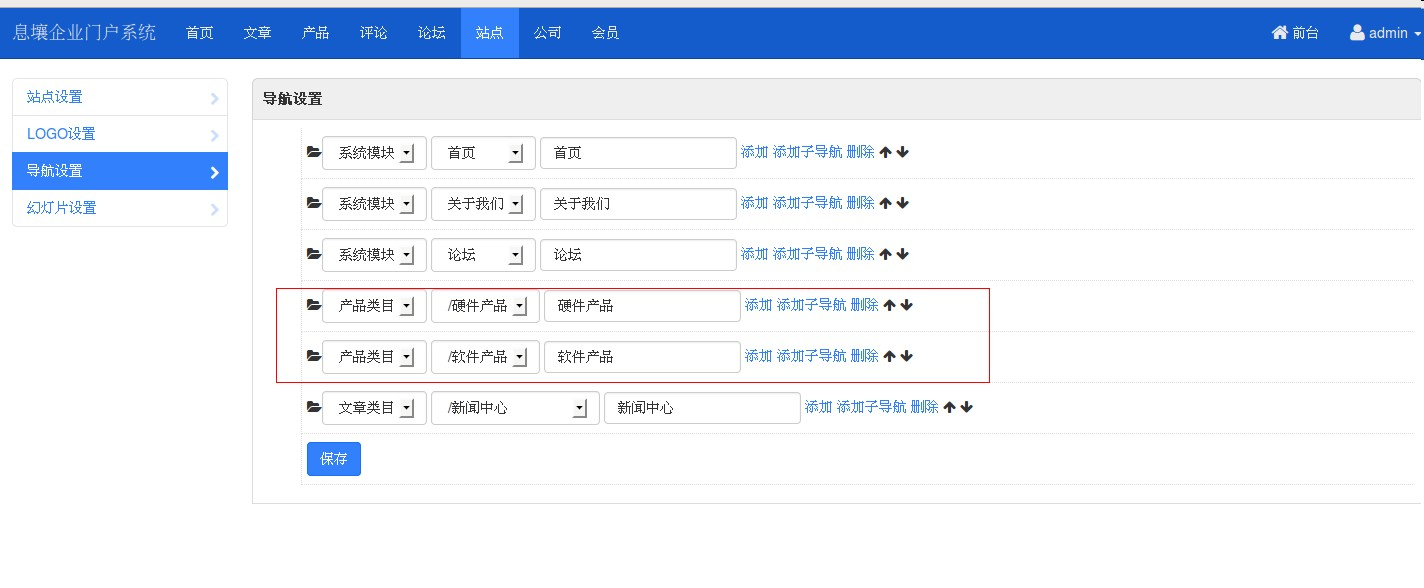
Task: Click the 新闻中心 name text field
Action: click(x=702, y=408)
